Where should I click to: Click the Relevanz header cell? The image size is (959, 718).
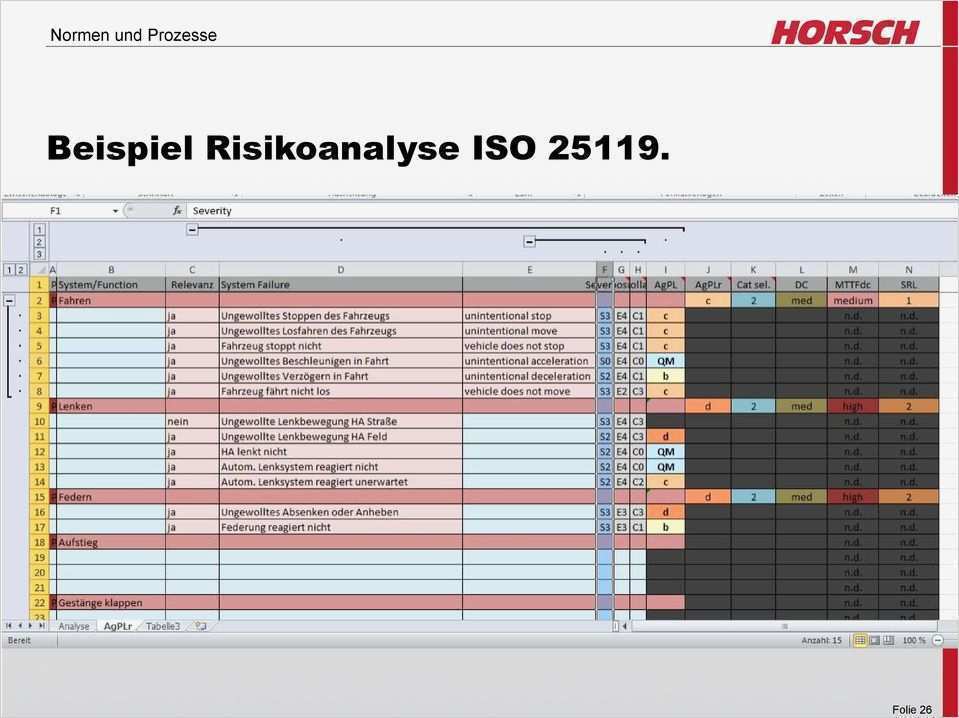tap(192, 284)
